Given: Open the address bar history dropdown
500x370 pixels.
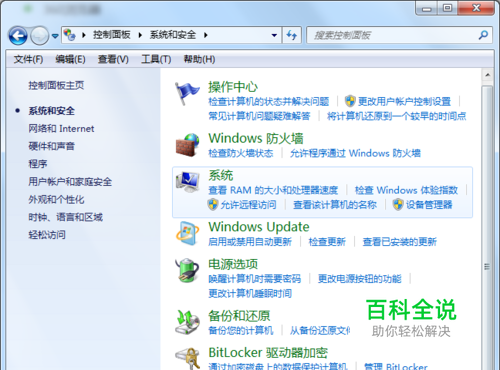Looking at the screenshot, I should (274, 35).
